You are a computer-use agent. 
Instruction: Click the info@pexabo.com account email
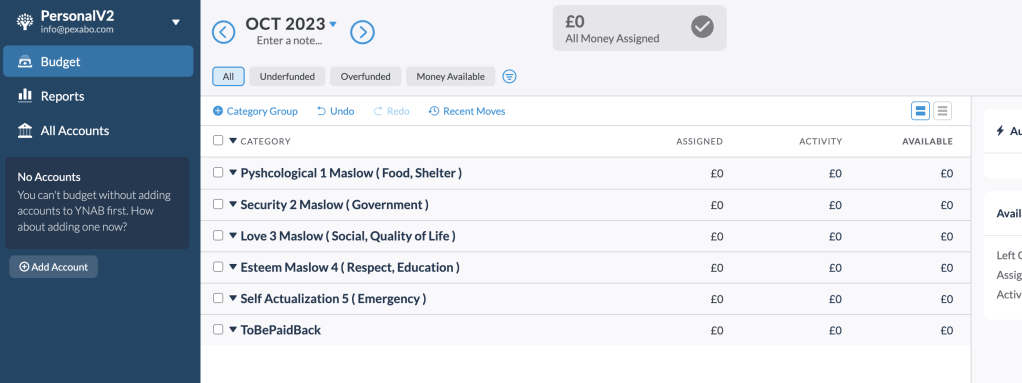[x=77, y=29]
